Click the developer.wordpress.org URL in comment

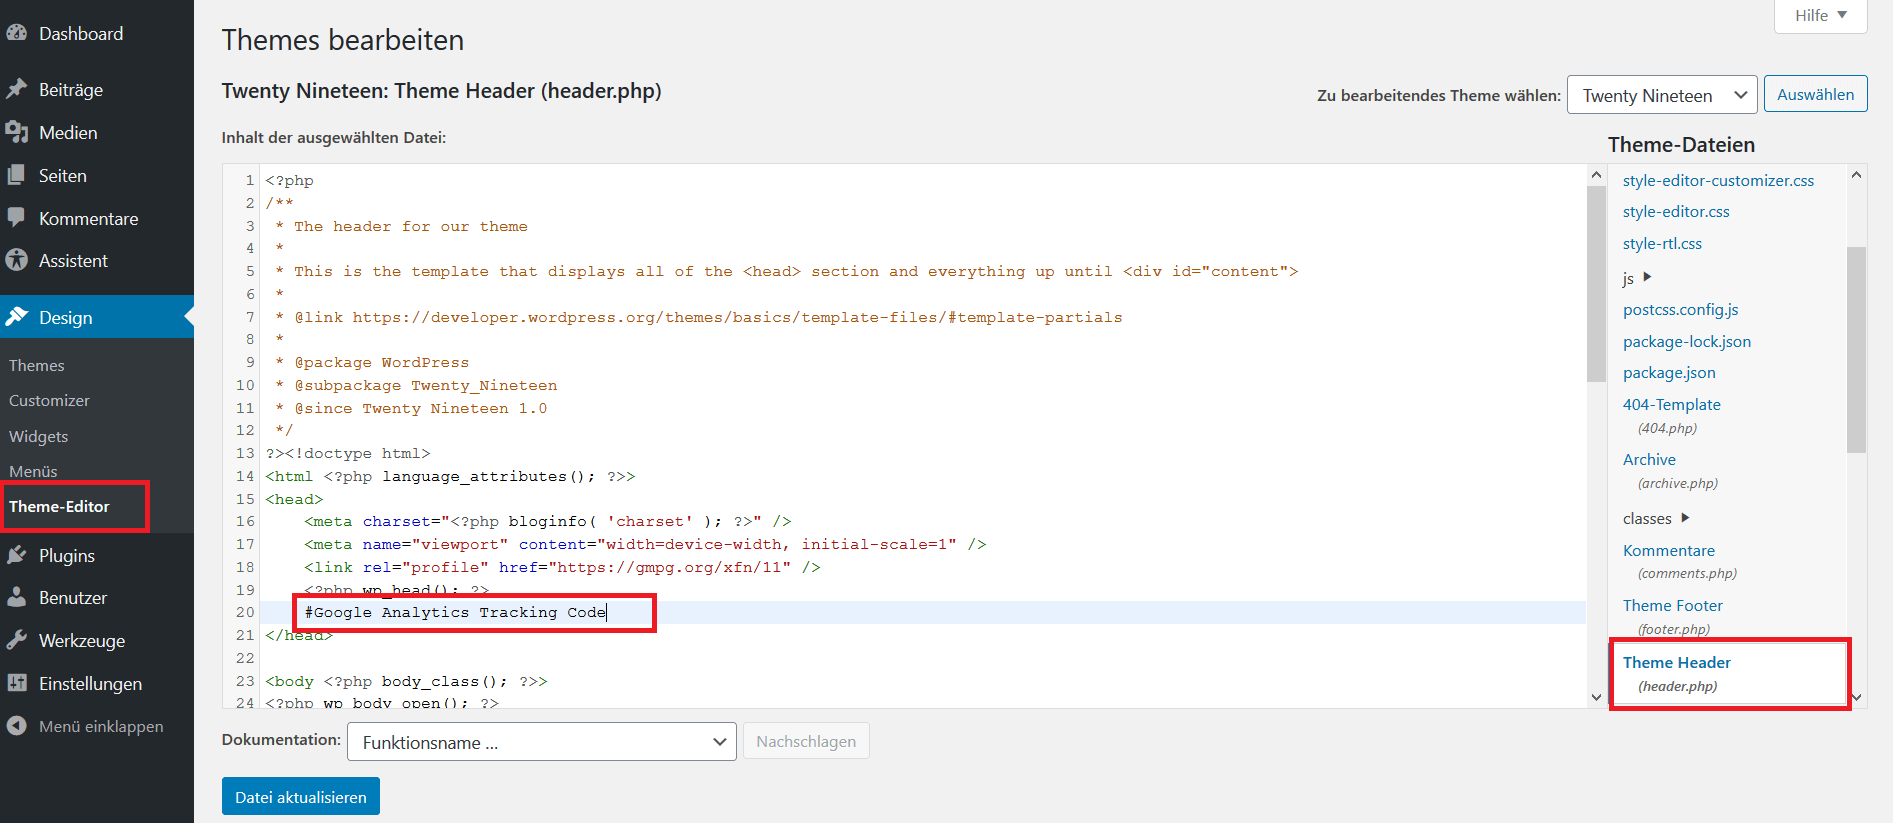coord(737,317)
